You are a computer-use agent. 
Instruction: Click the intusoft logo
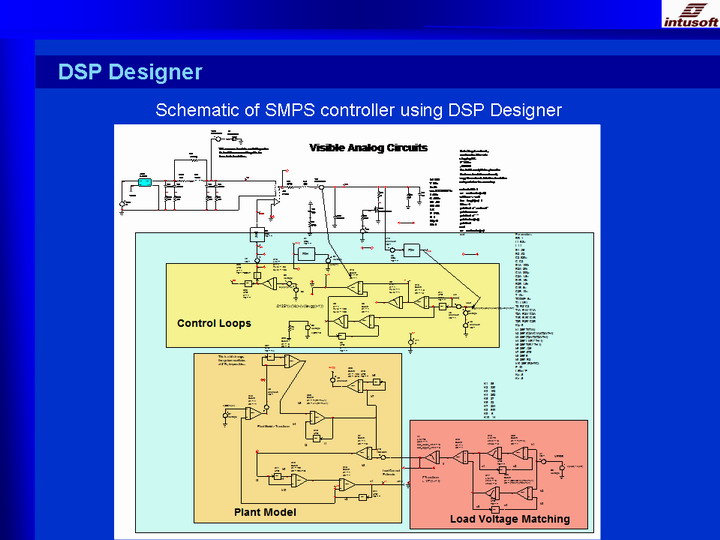coord(691,14)
